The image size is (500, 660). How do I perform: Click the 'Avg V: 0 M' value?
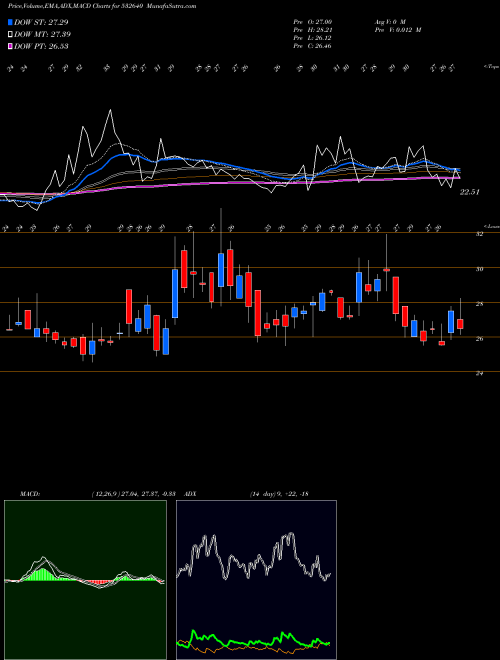(x=389, y=22)
